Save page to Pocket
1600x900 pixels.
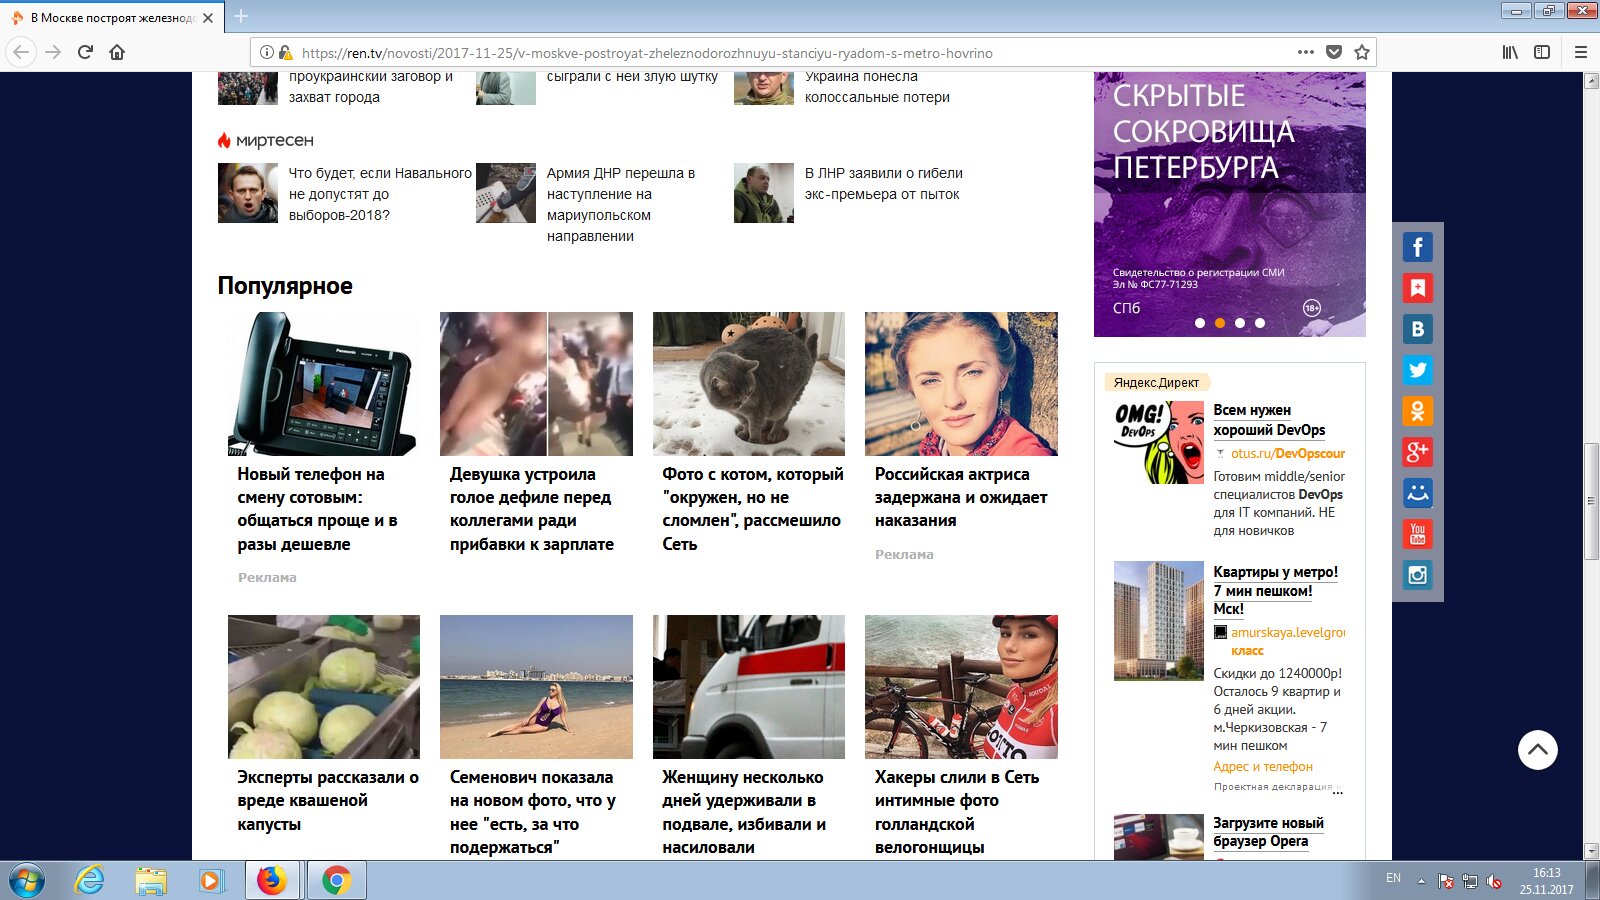point(1333,52)
